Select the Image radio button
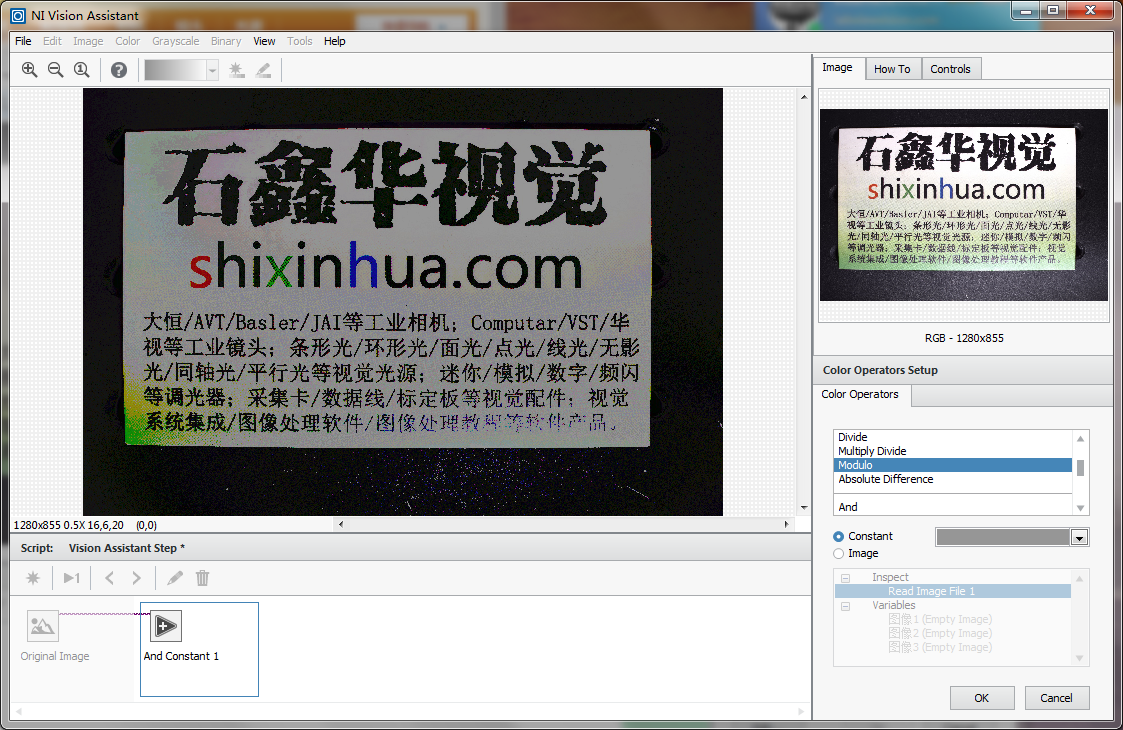The image size is (1123, 730). (839, 553)
